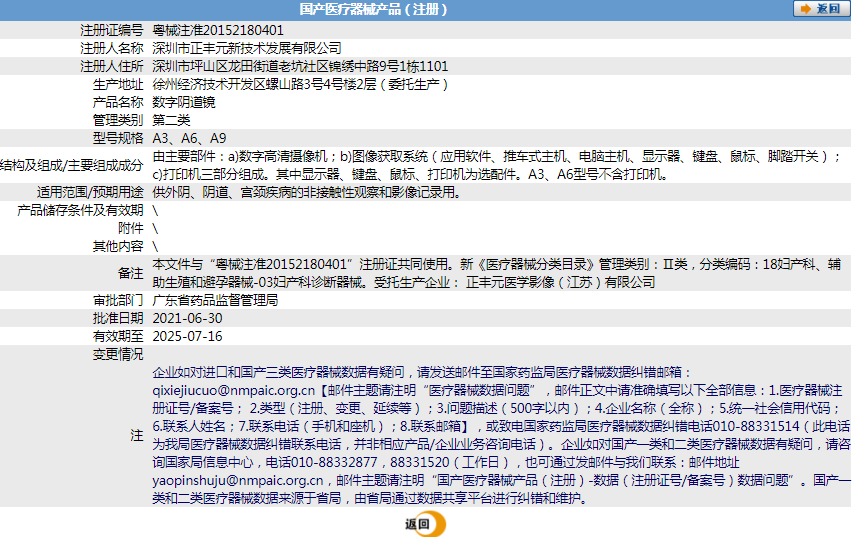Click approval department 广东省药品监督管理局

point(215,300)
